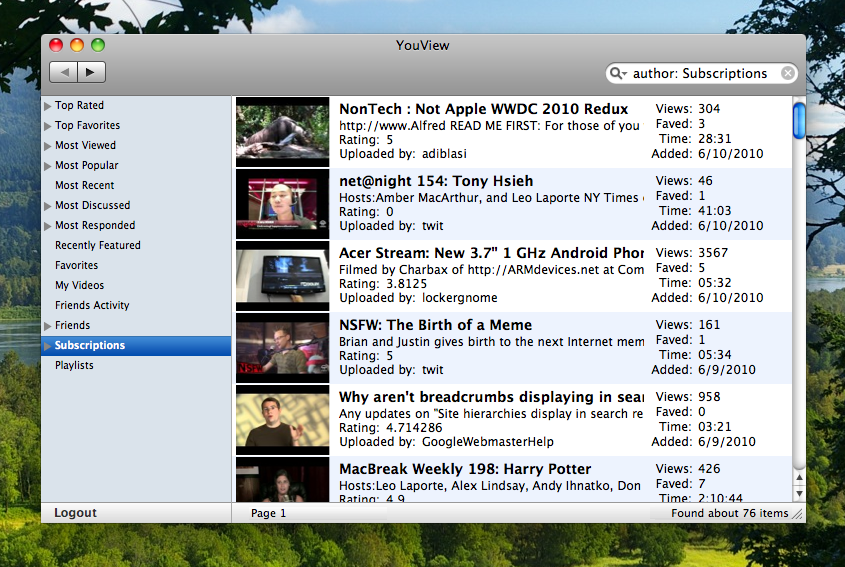The height and width of the screenshot is (567, 845).
Task: Click the Rating: 4.714286 text
Action: (x=390, y=427)
